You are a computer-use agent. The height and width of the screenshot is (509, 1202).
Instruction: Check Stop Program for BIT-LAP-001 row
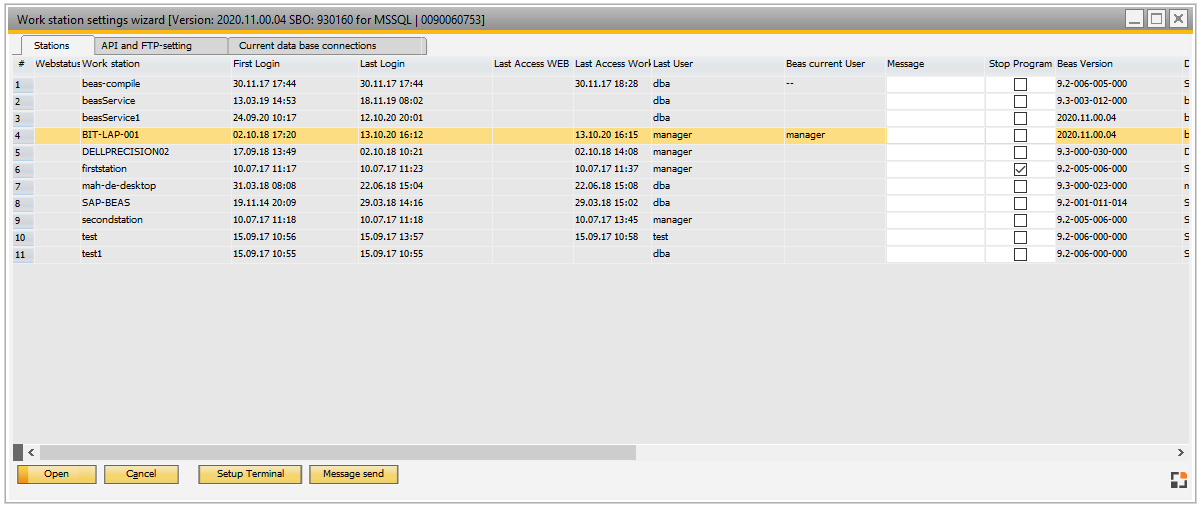click(1020, 135)
